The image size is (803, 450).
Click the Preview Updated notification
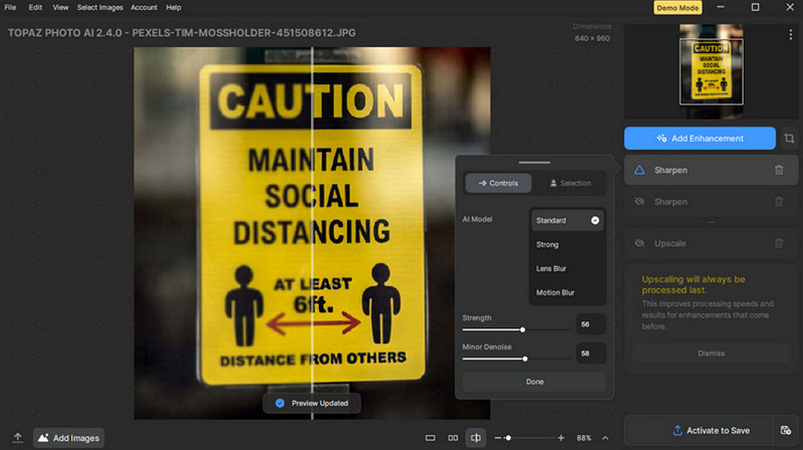[x=312, y=403]
